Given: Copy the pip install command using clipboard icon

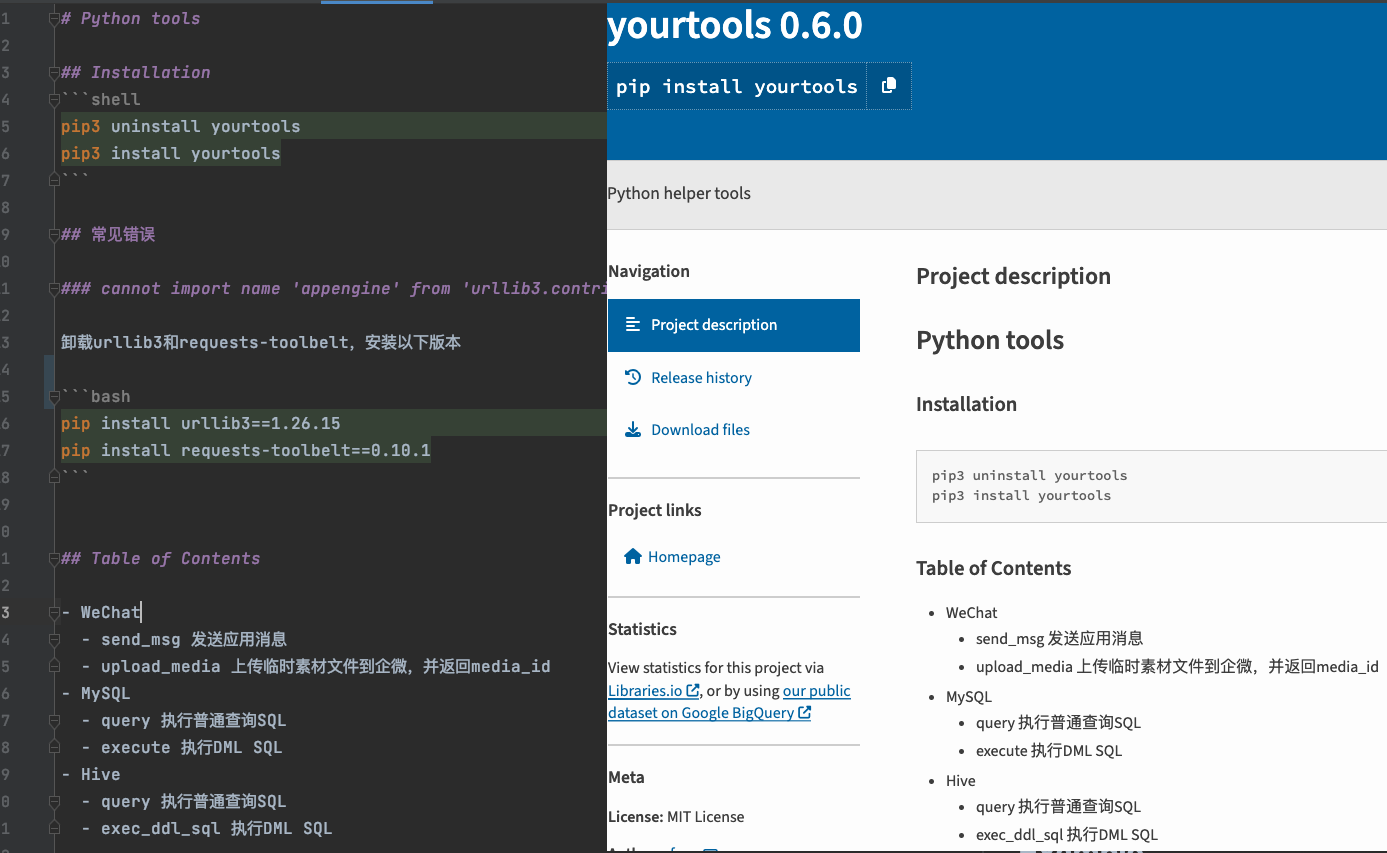Looking at the screenshot, I should coord(889,86).
